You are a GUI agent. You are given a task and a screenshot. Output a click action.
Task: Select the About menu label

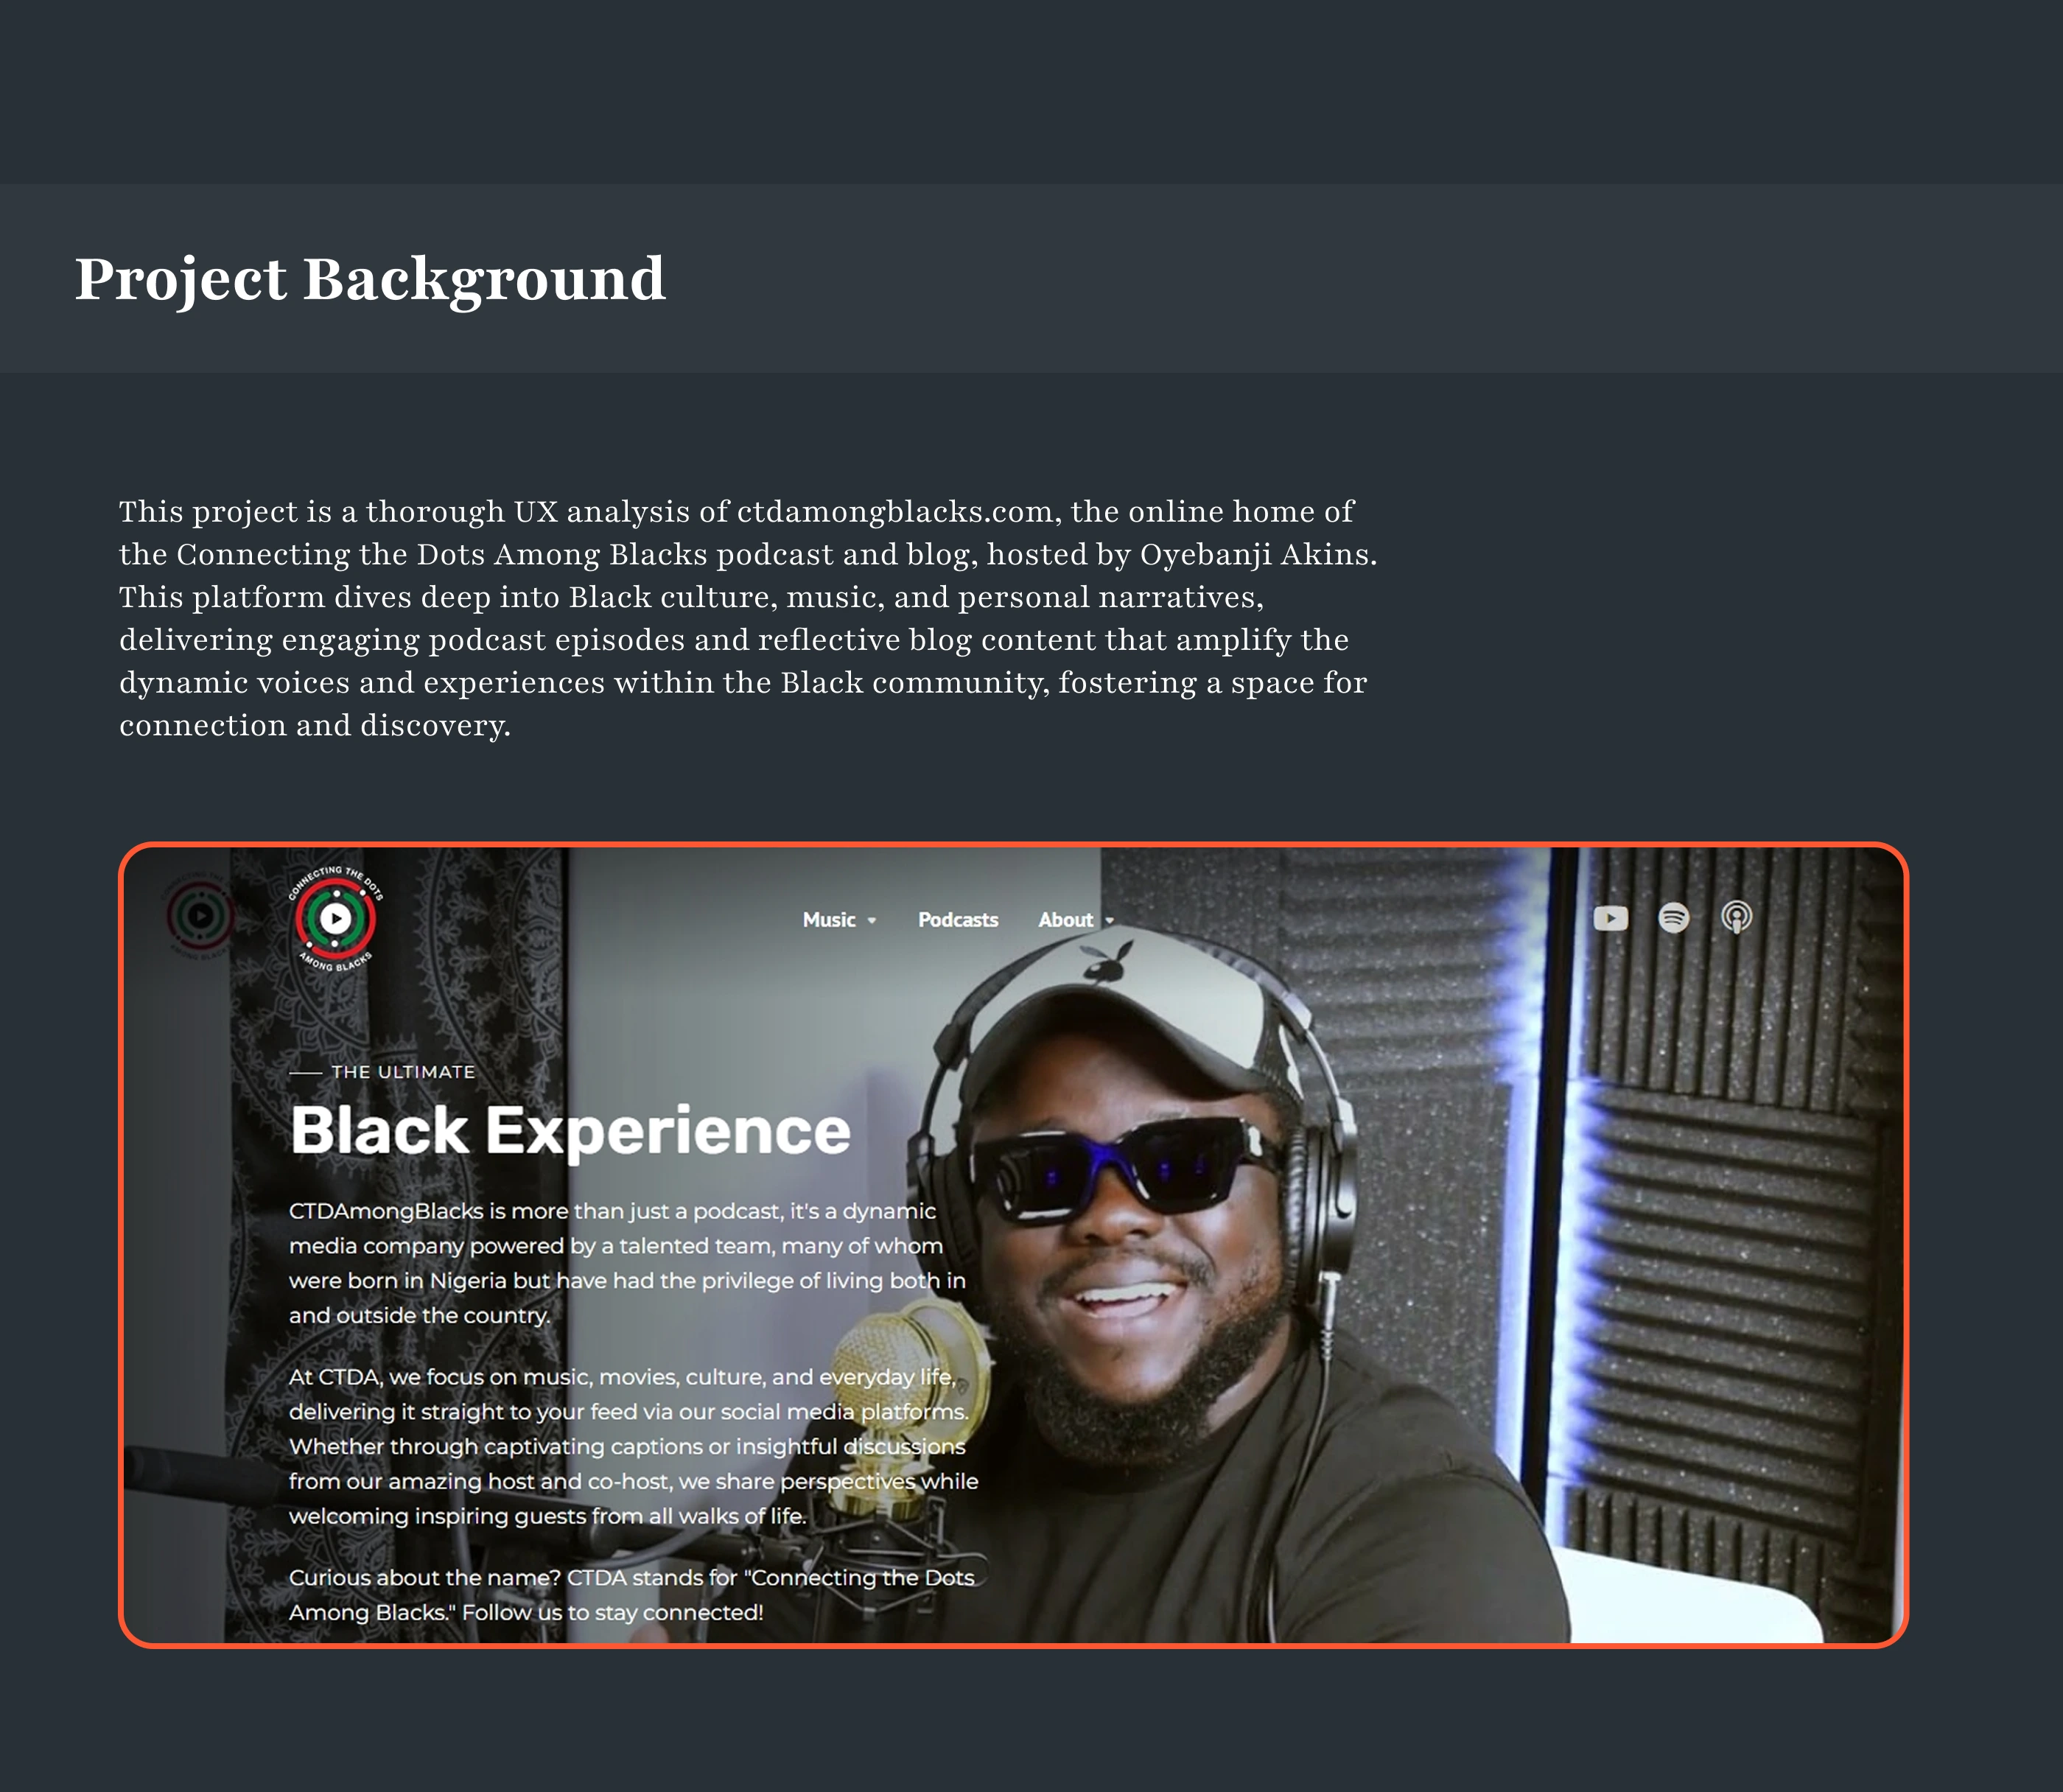tap(1065, 920)
